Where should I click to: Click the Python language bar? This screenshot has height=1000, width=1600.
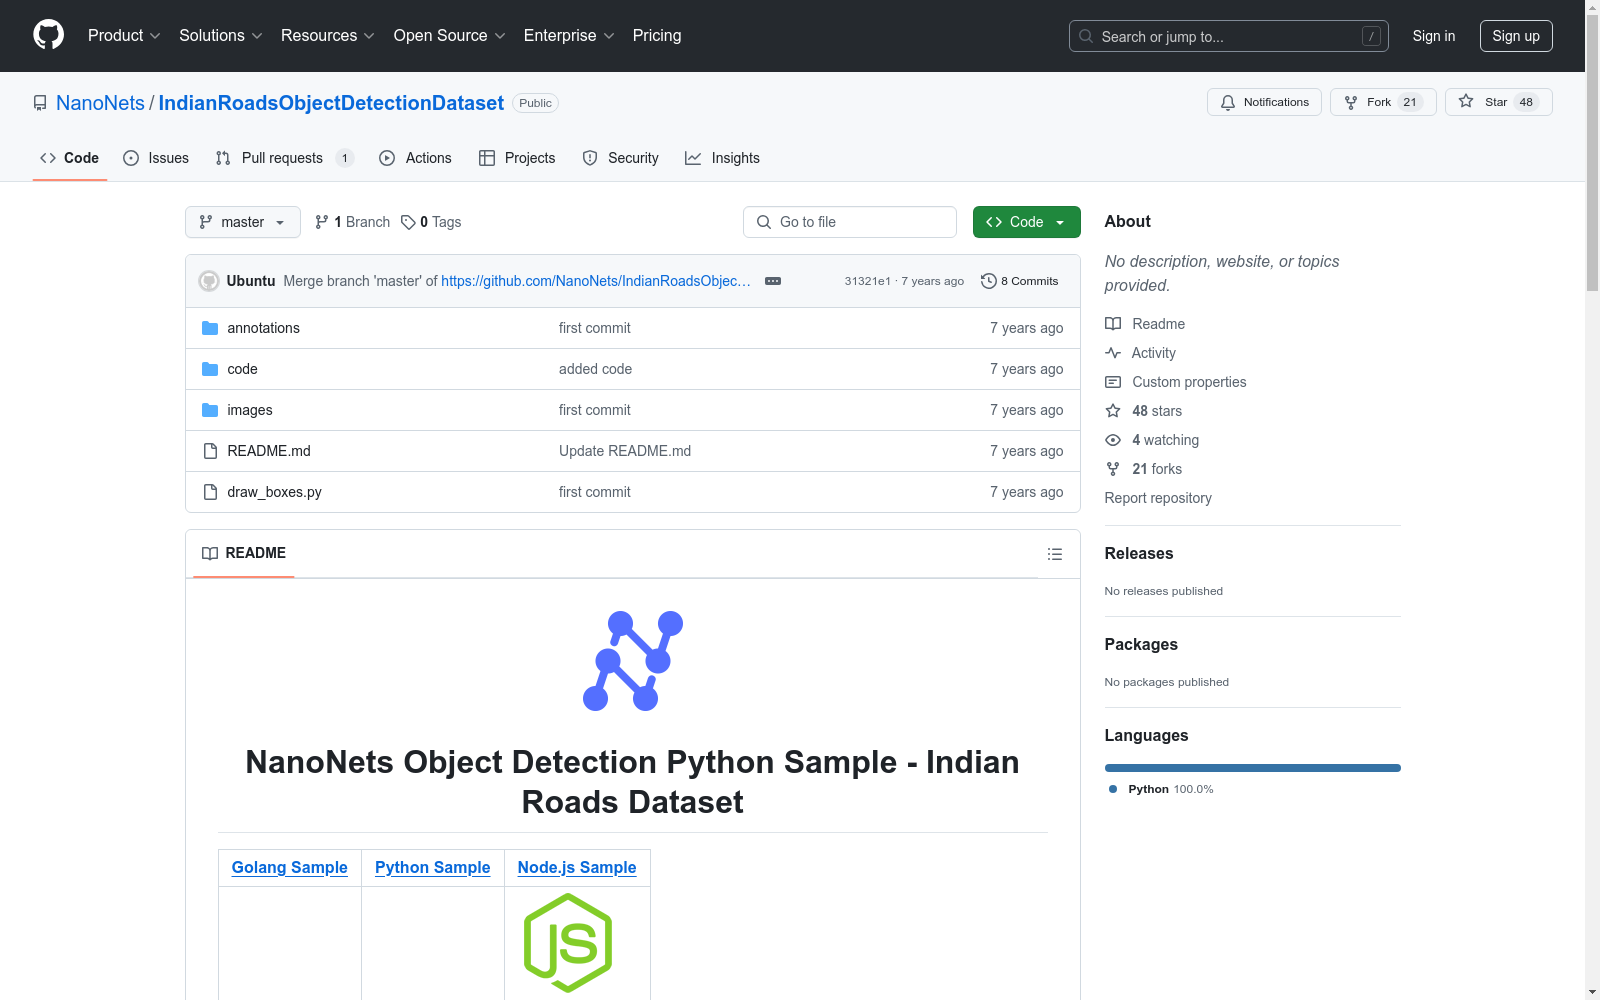[x=1253, y=768]
